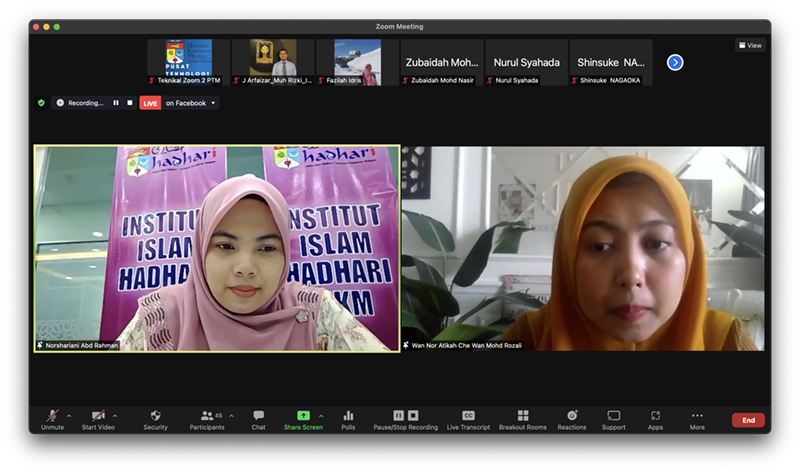Open the Security shield icon

coord(155,415)
